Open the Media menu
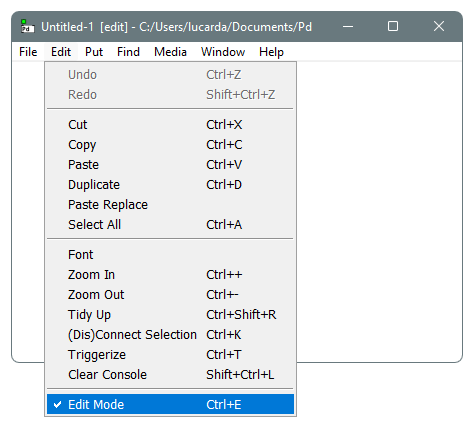 (170, 52)
